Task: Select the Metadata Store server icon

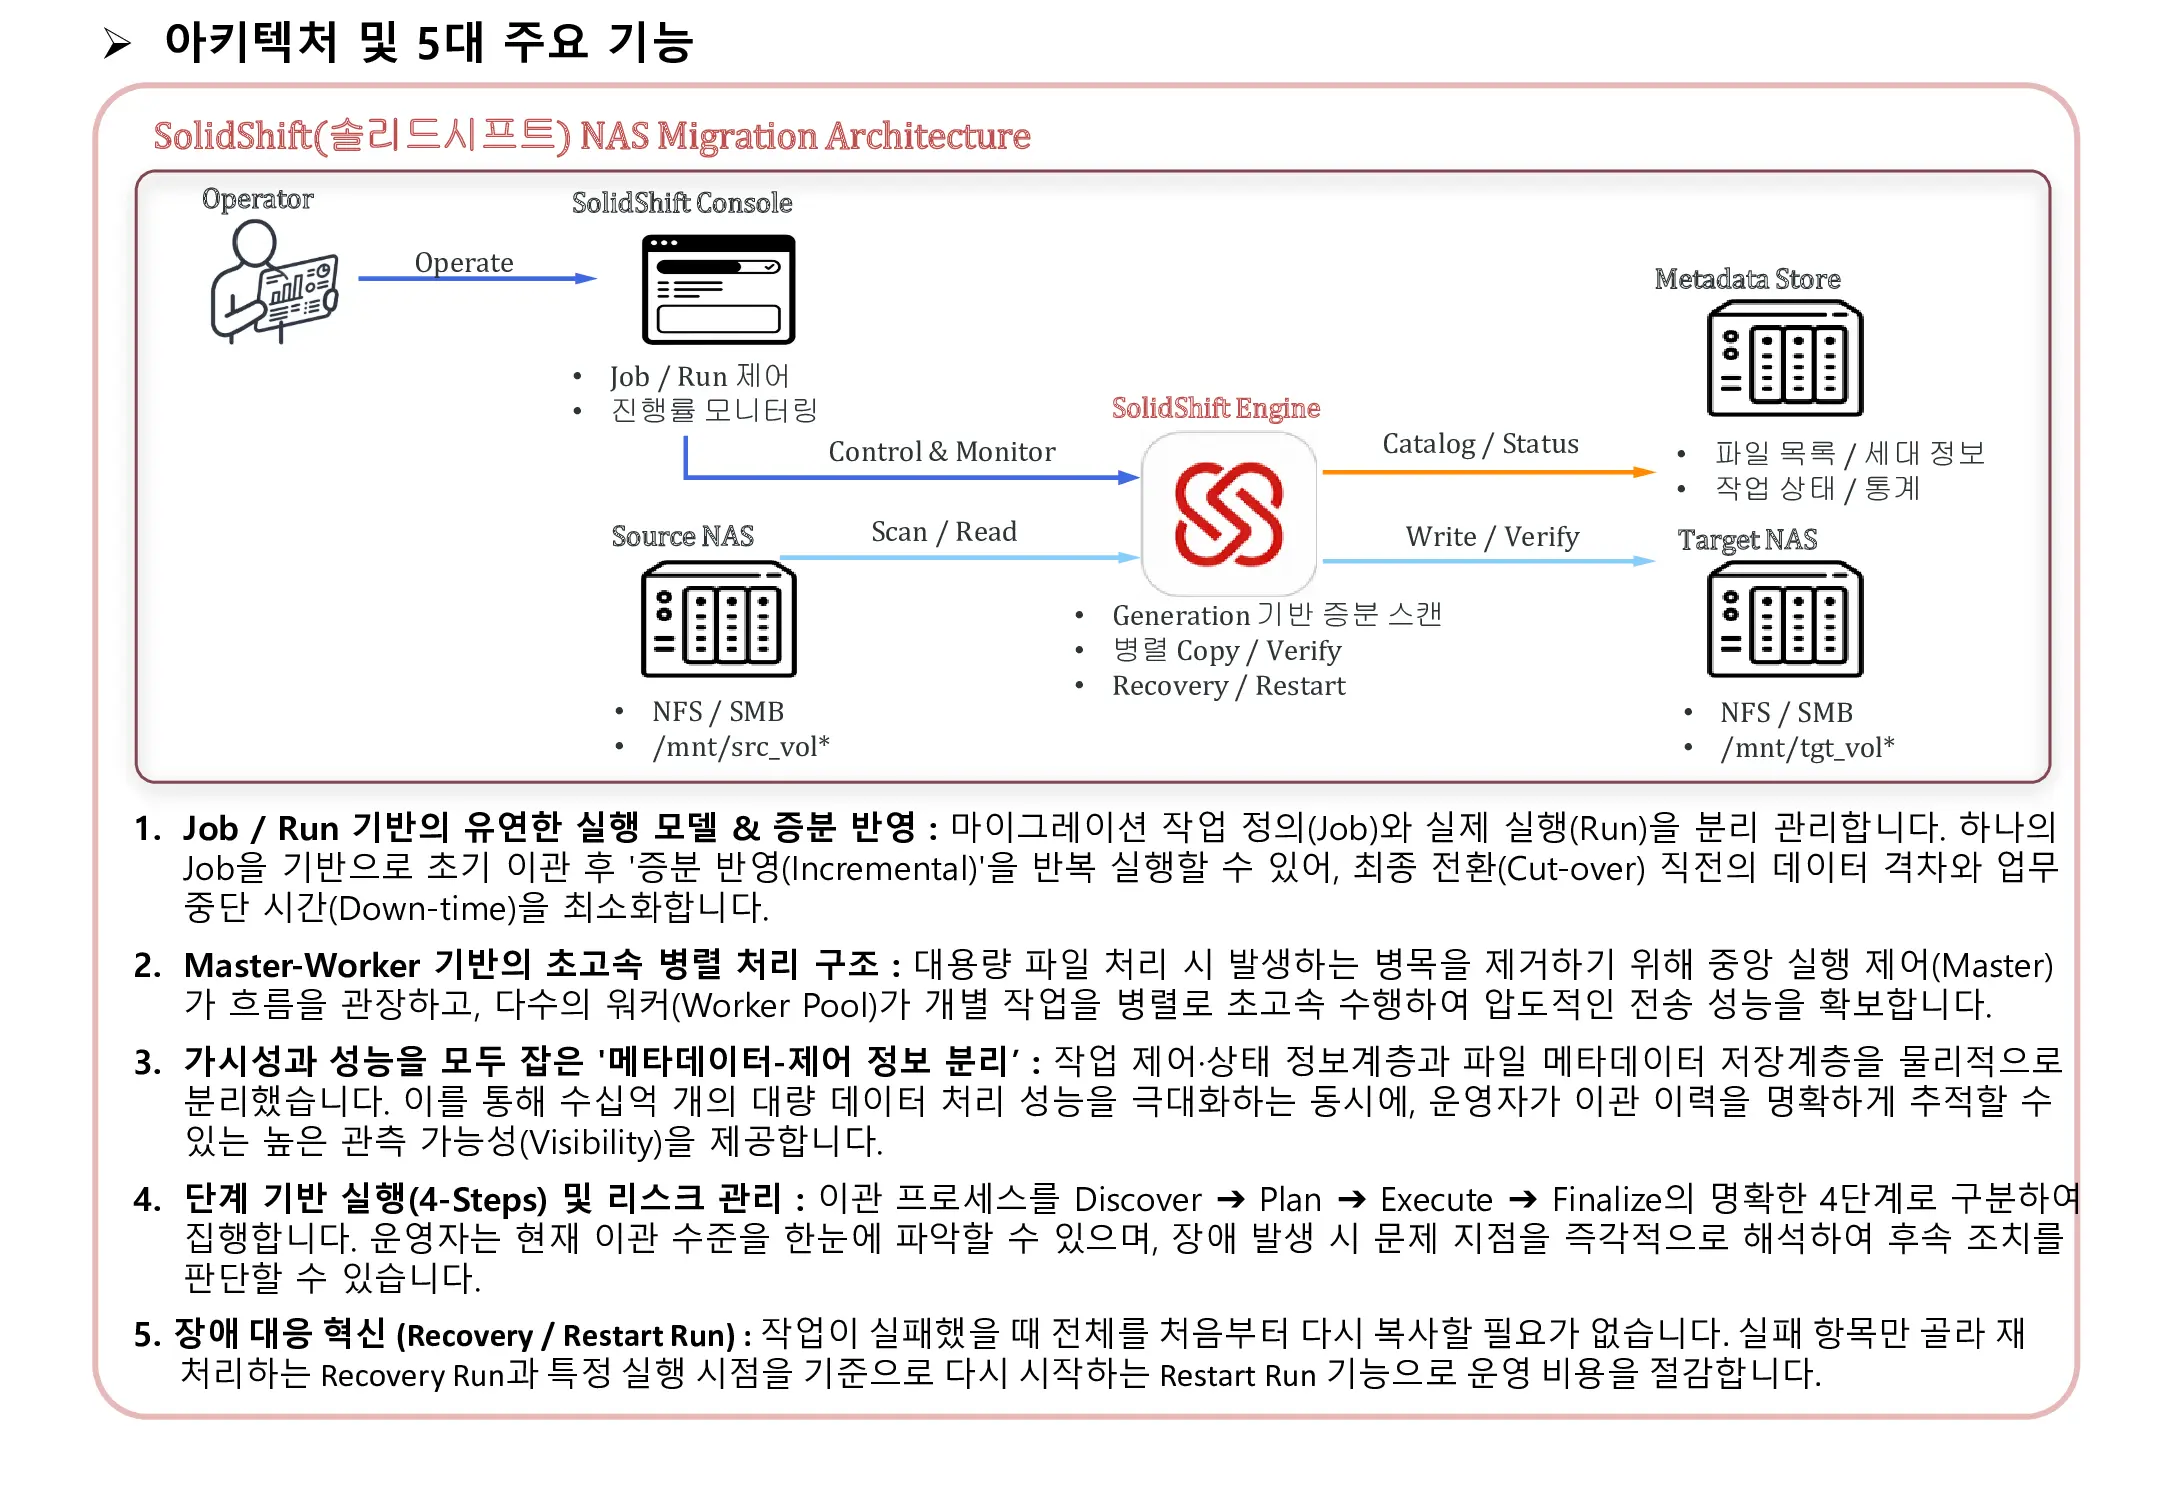Action: [x=1785, y=360]
